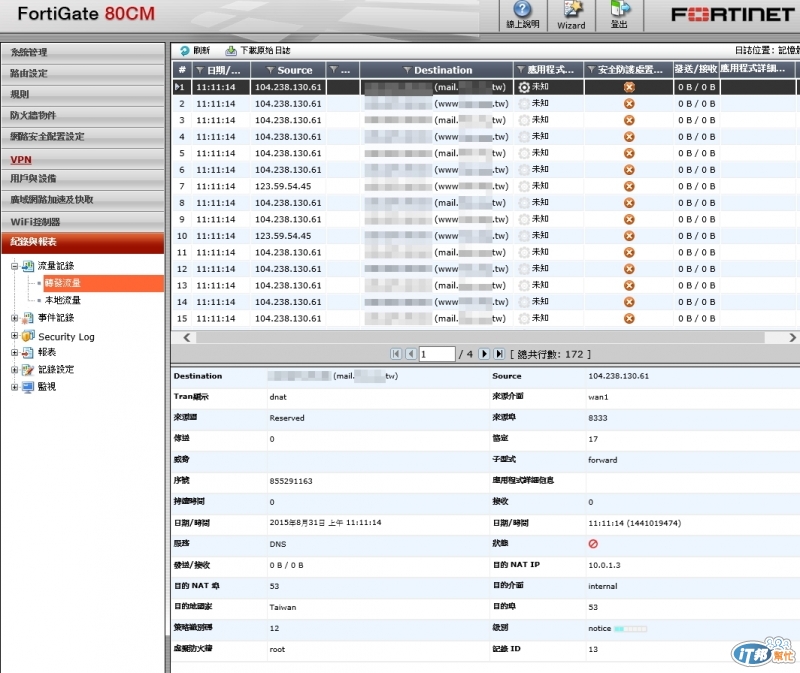800x673 pixels.
Task: Click filter icon on security action column
Action: point(591,69)
